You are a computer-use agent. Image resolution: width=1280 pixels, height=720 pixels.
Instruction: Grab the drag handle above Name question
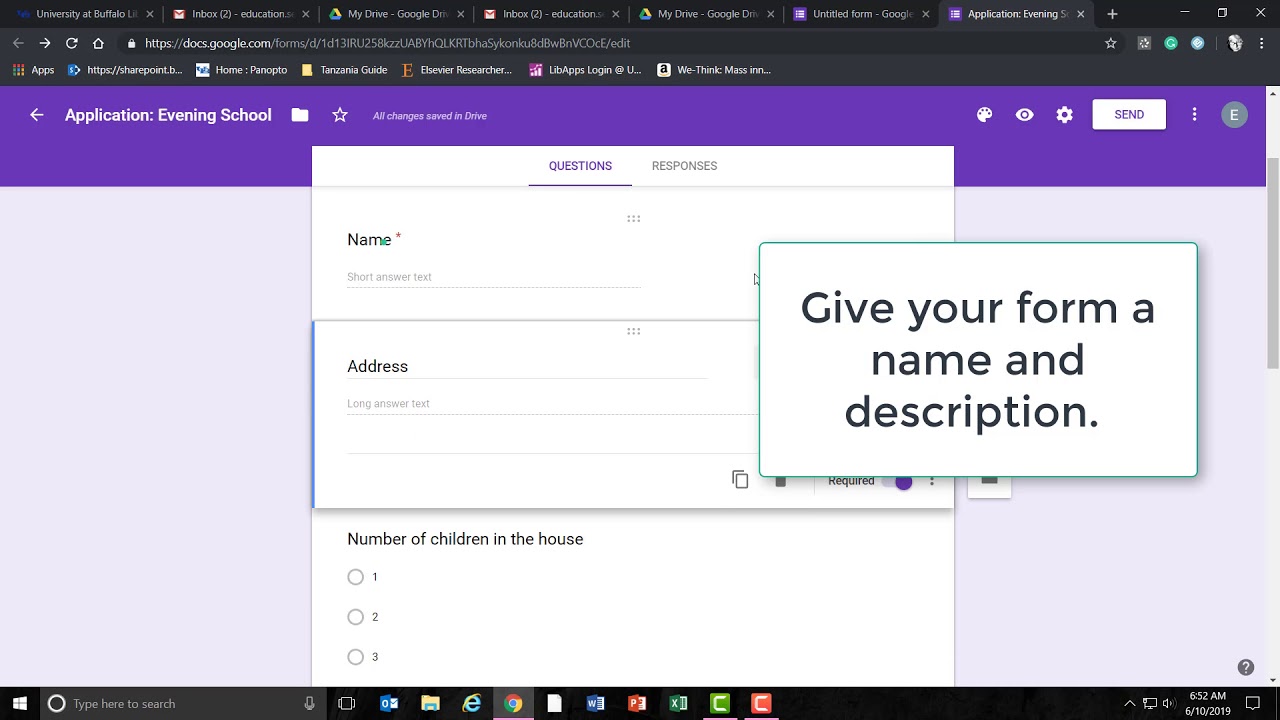pyautogui.click(x=633, y=218)
